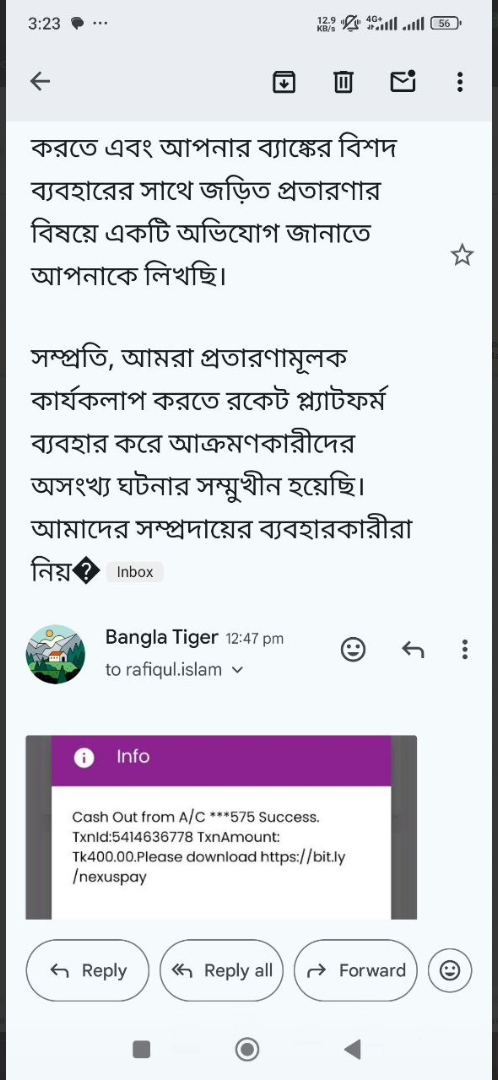Viewport: 498px width, 1080px height.
Task: Mark email as unread via envelope icon
Action: (403, 81)
